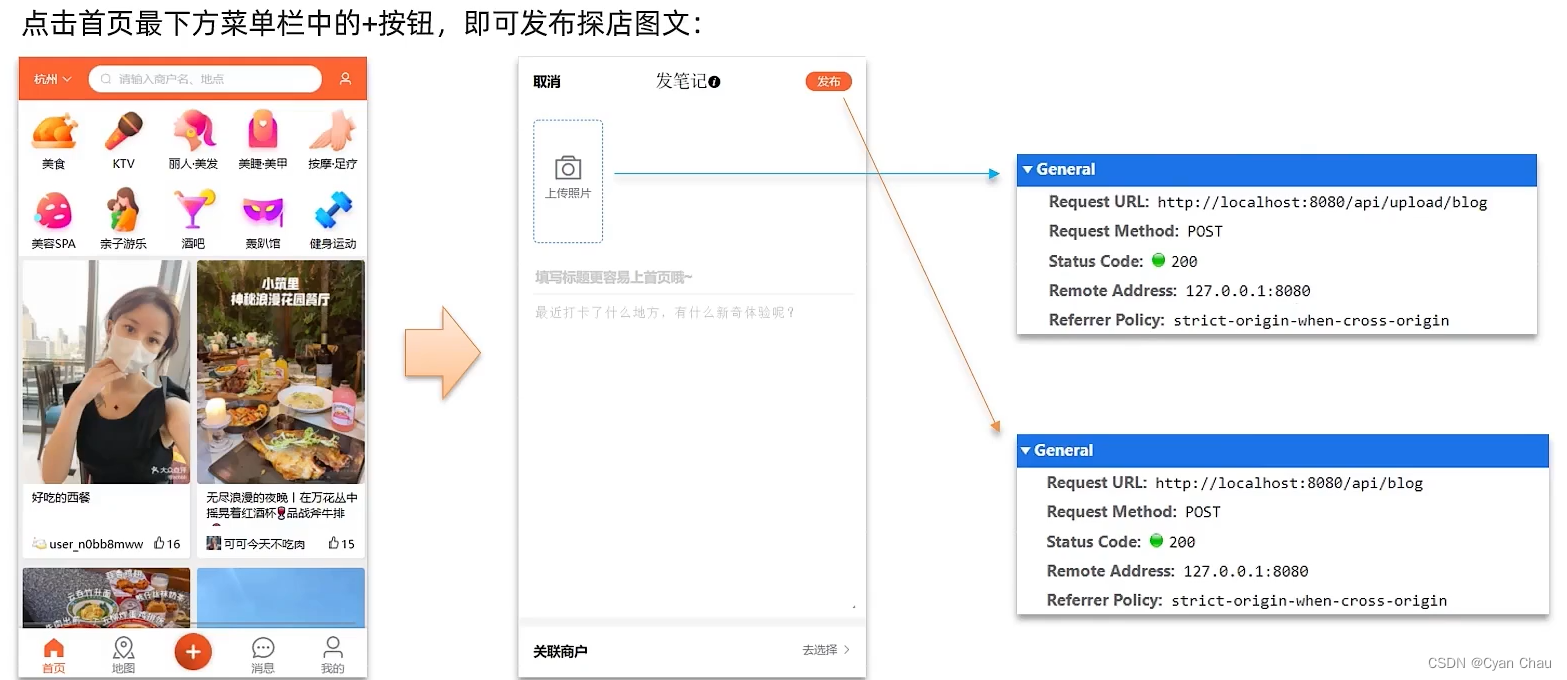The height and width of the screenshot is (680, 1567).
Task: Open the 我的 profile tab
Action: click(x=332, y=652)
